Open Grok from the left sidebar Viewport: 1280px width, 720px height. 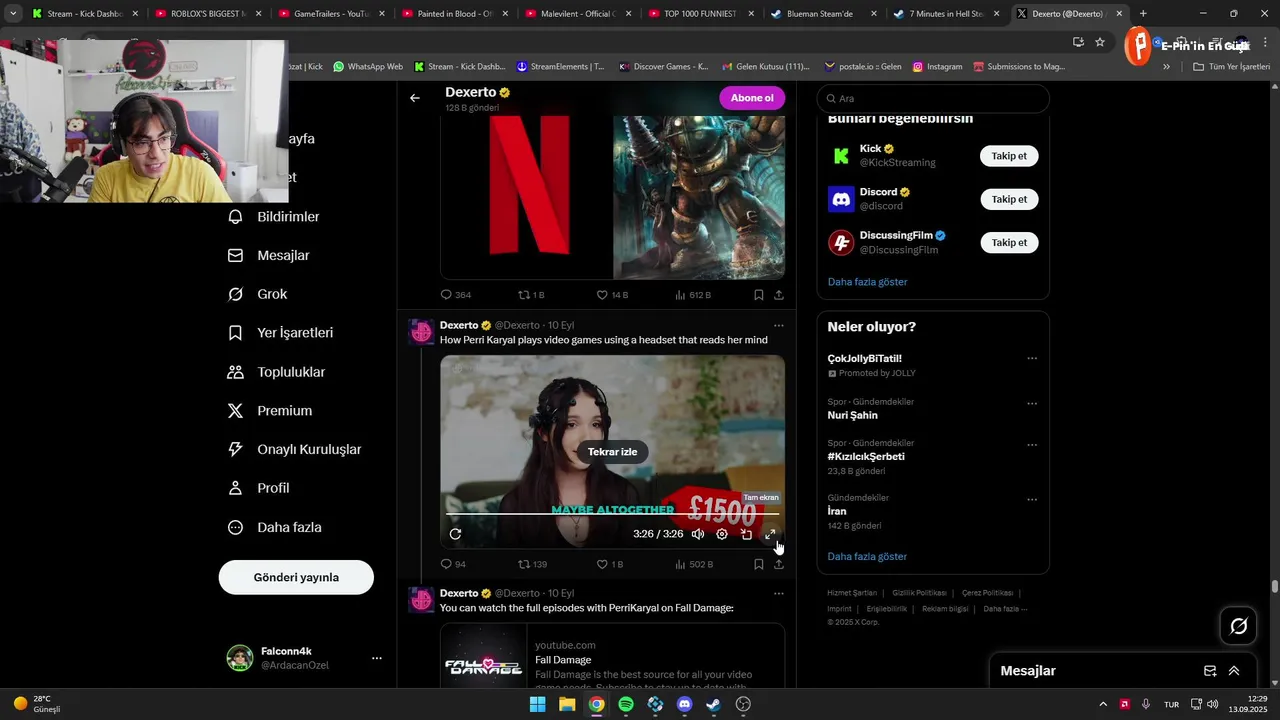[x=258, y=294]
